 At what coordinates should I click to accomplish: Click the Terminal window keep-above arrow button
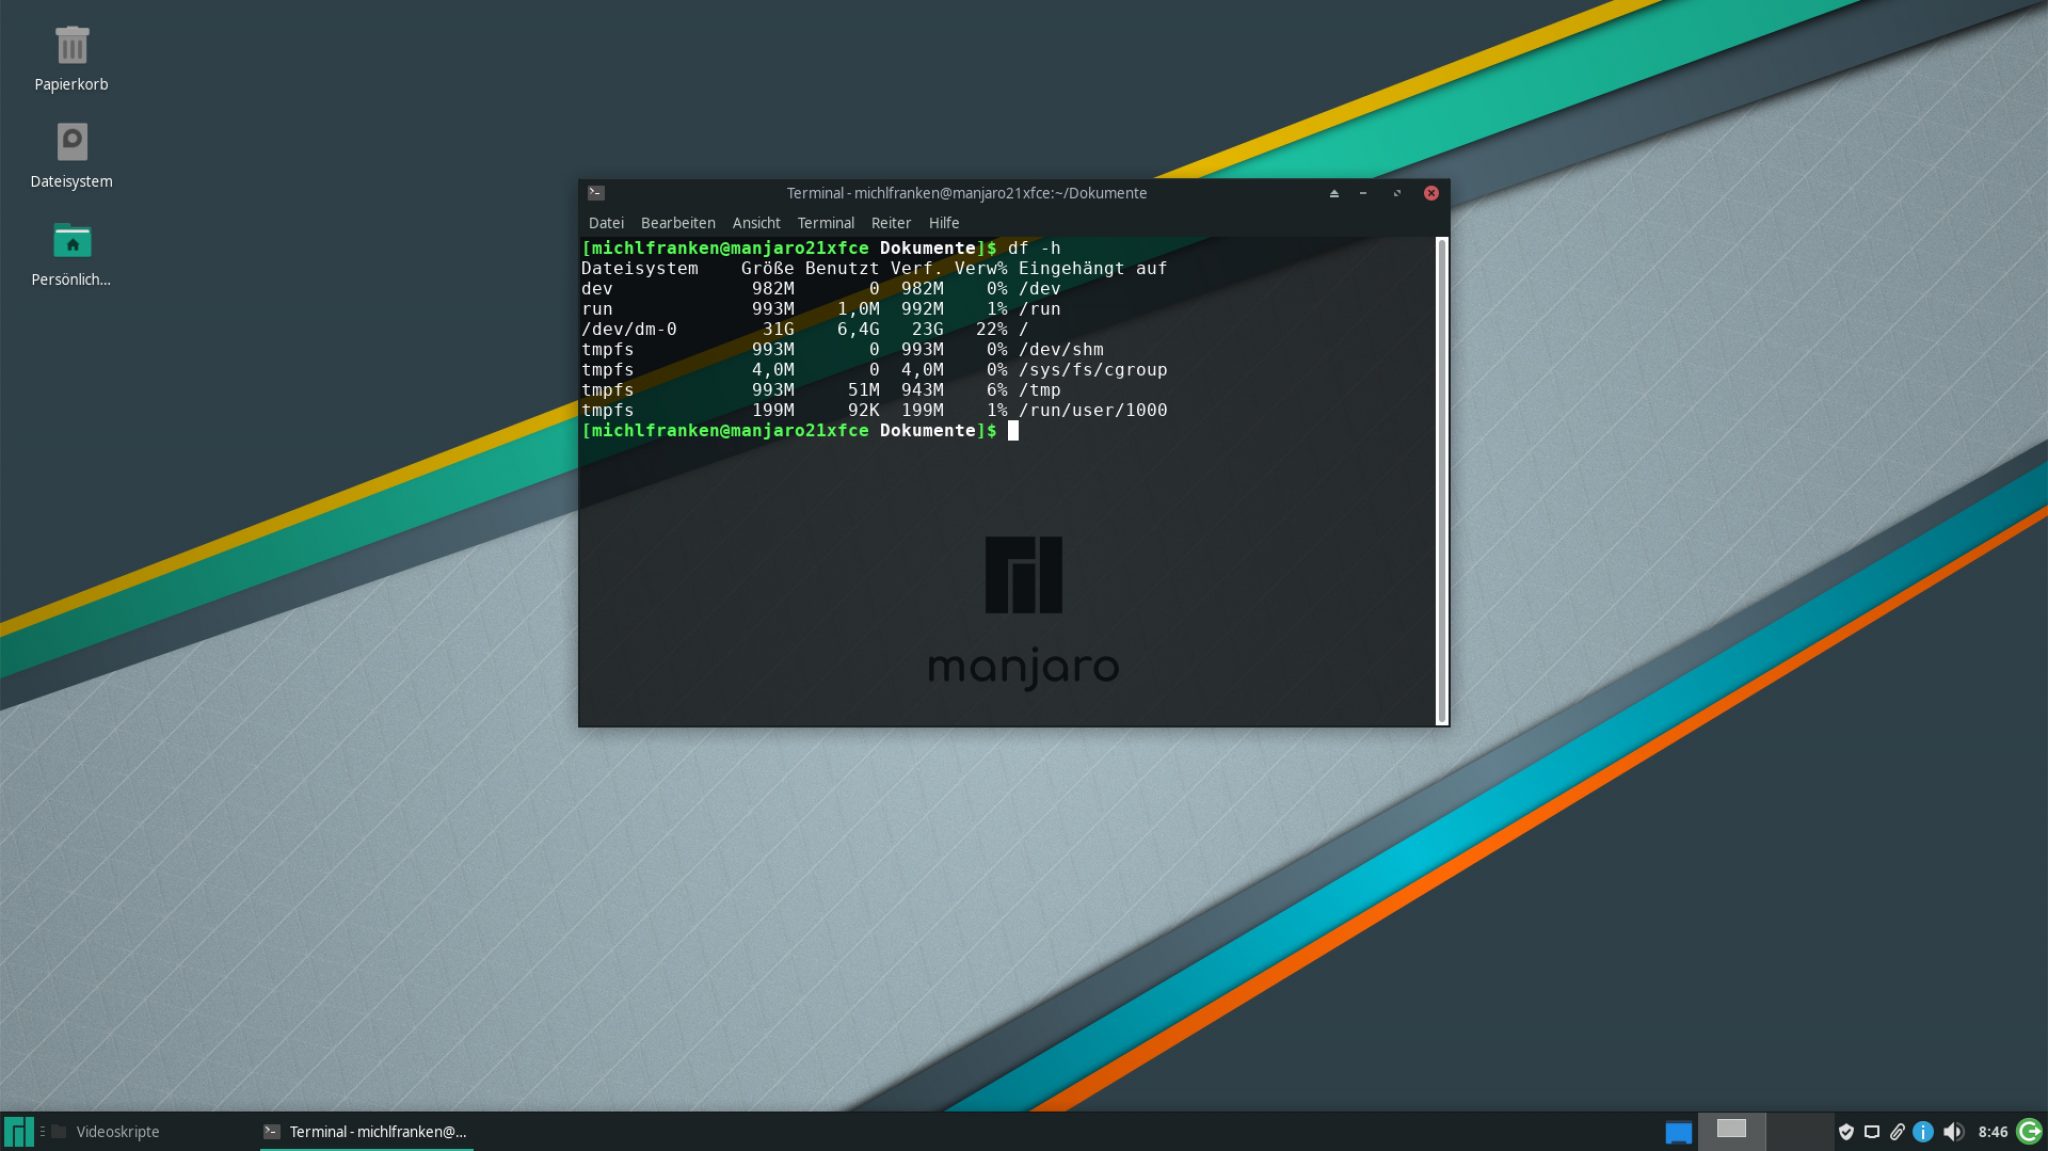(1333, 193)
